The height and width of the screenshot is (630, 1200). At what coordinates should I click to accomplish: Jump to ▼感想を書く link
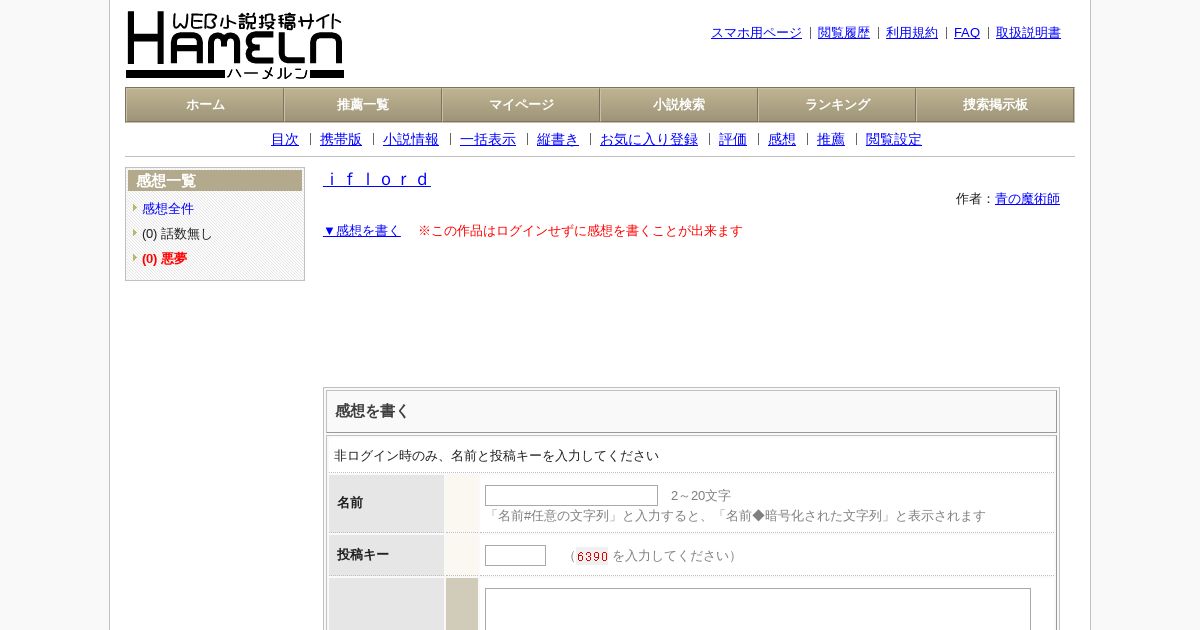tap(362, 231)
